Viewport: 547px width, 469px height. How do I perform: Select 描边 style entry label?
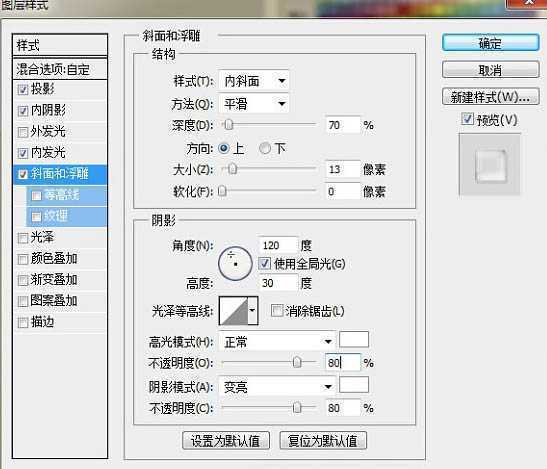pyautogui.click(x=42, y=322)
